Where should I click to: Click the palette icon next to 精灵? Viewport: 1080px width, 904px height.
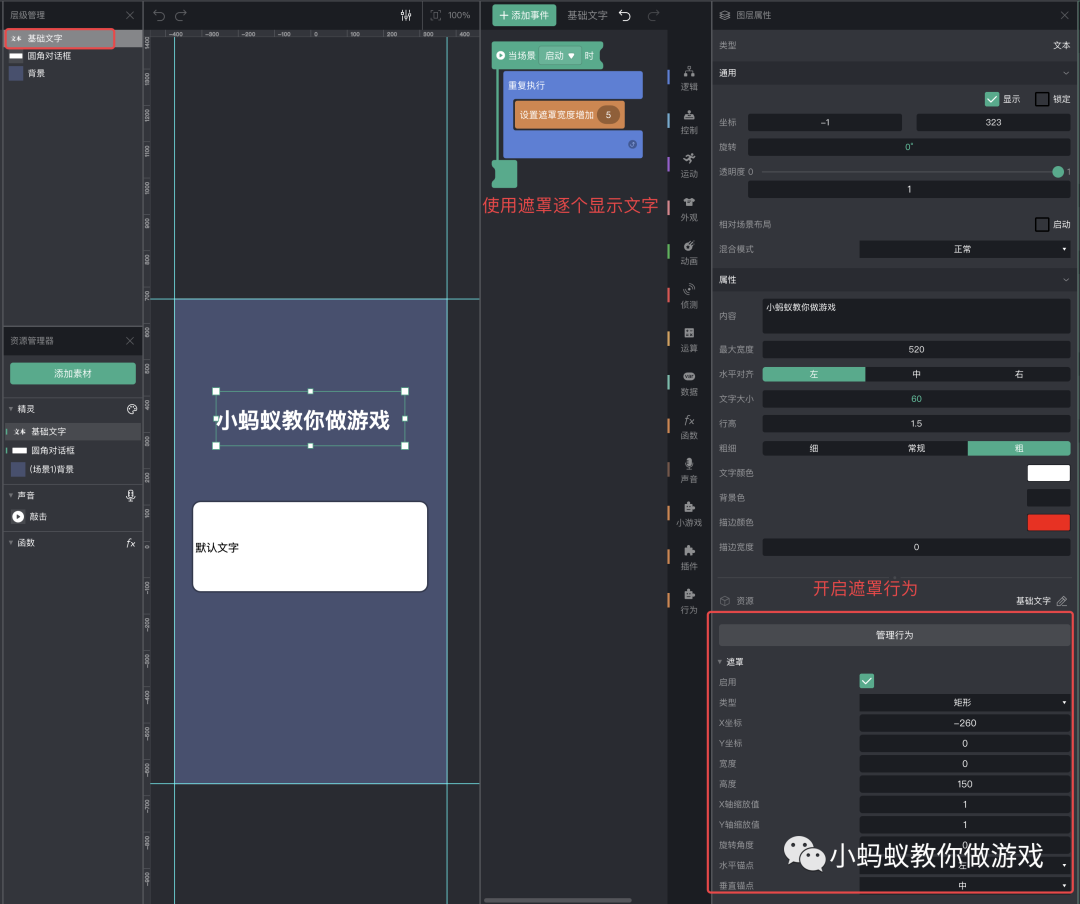click(132, 409)
